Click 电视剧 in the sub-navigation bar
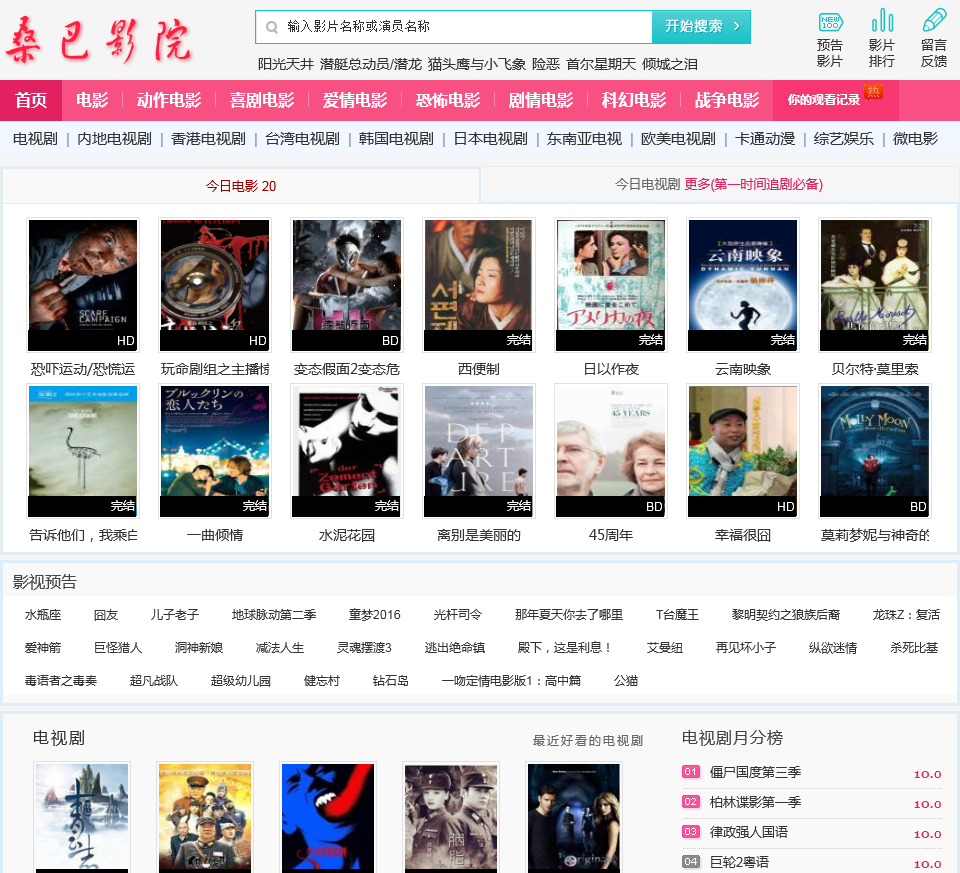This screenshot has width=960, height=873. pos(36,139)
